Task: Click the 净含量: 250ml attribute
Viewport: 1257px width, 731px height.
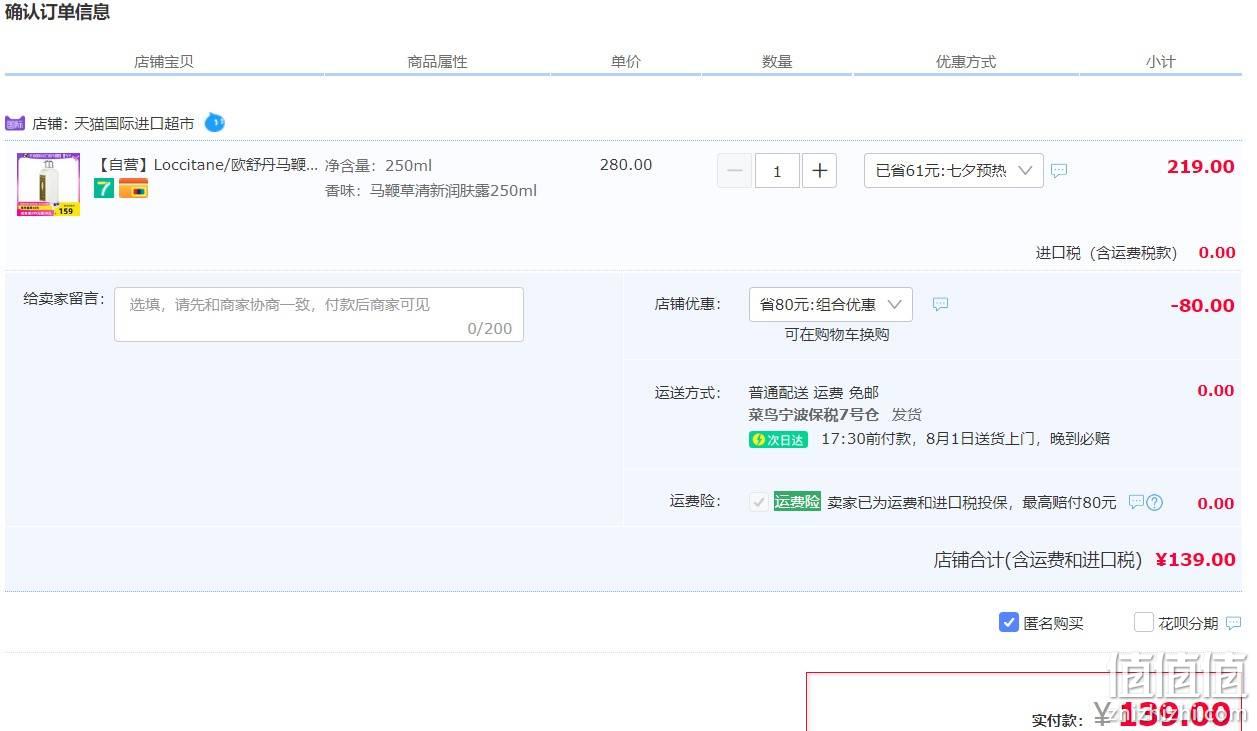Action: 379,166
